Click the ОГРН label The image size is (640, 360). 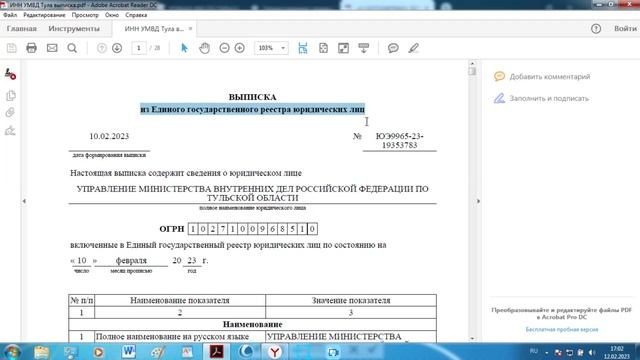(x=172, y=229)
